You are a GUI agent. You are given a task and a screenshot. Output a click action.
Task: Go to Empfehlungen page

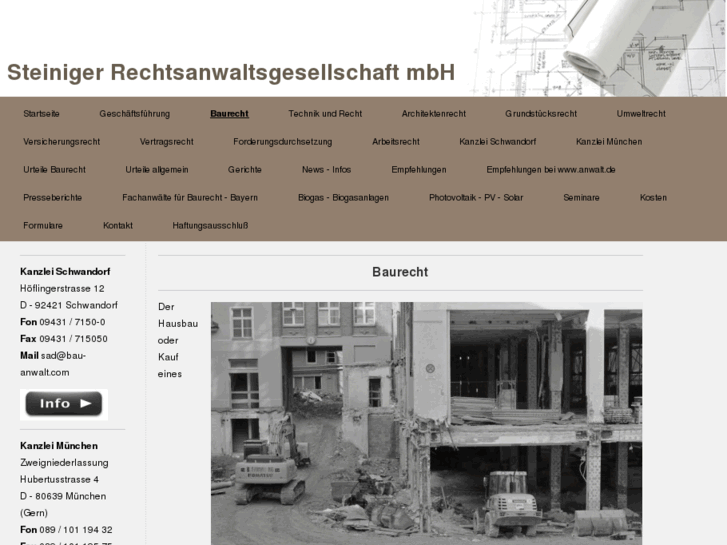click(x=419, y=170)
